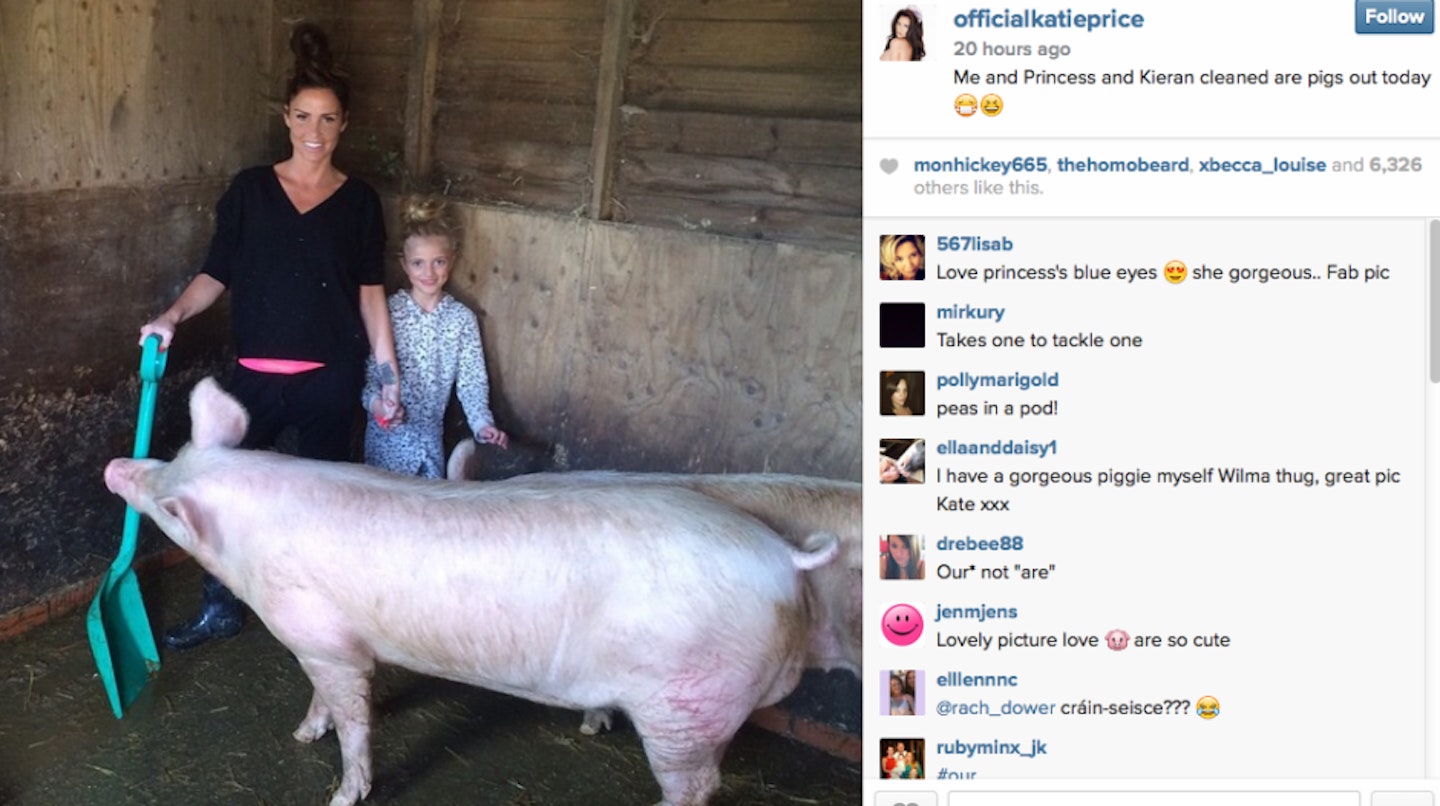Click drebee88's profile avatar

point(902,557)
